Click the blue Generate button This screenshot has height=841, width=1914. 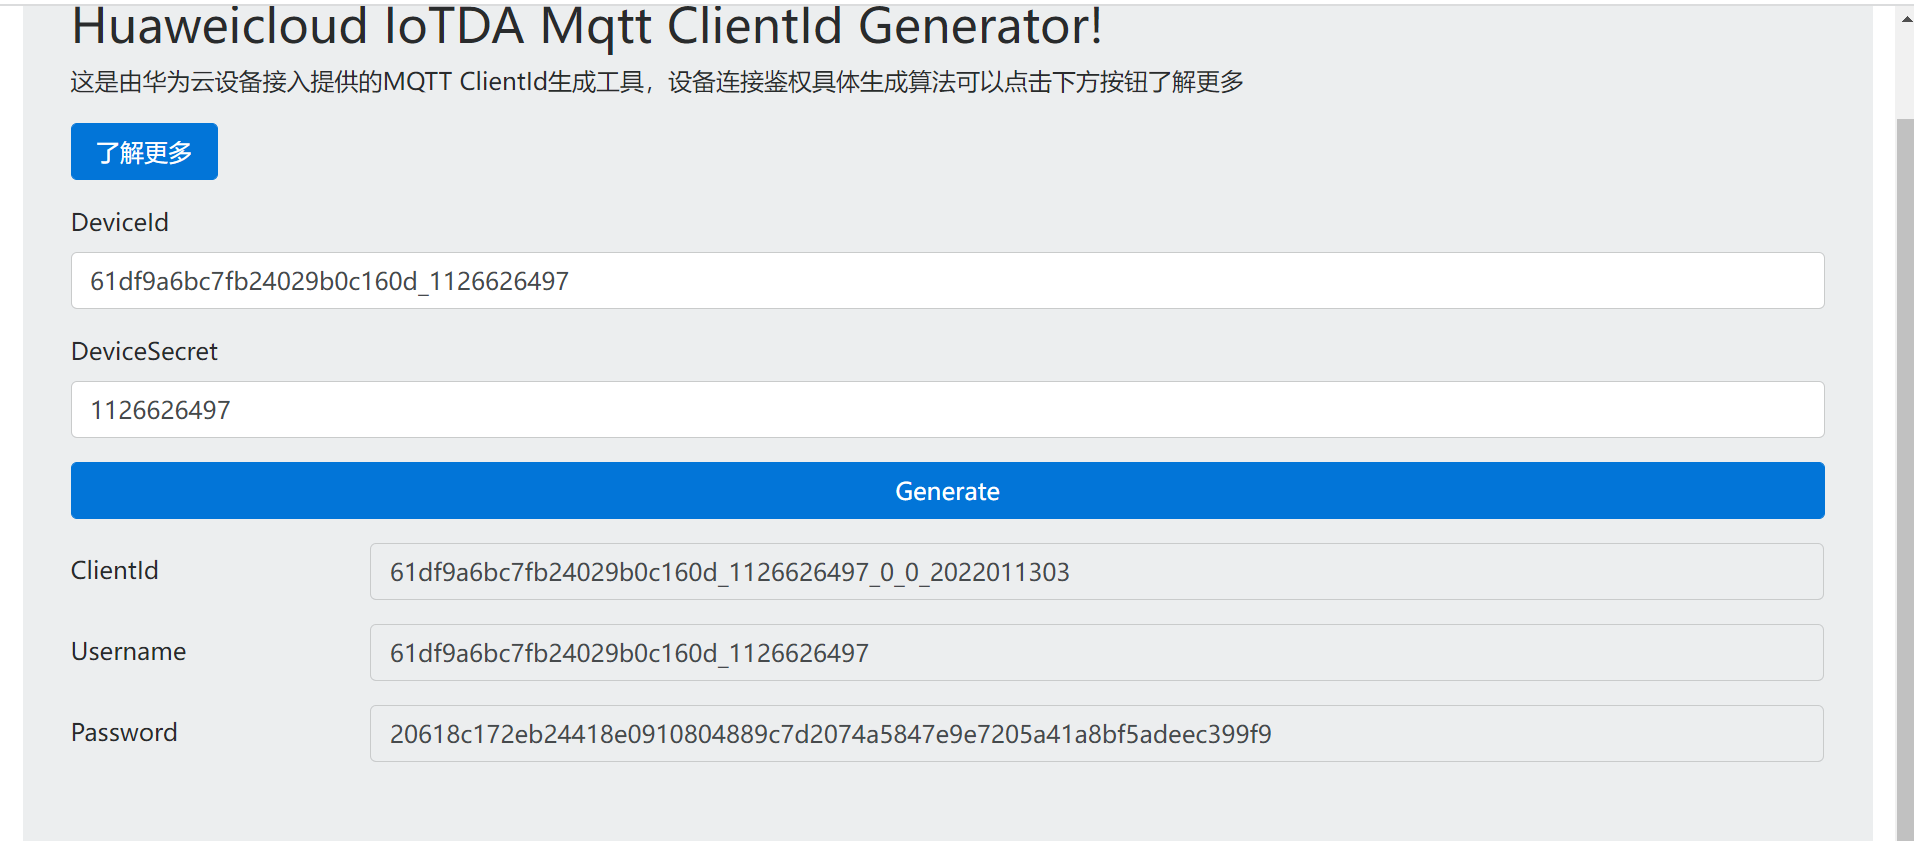point(947,491)
